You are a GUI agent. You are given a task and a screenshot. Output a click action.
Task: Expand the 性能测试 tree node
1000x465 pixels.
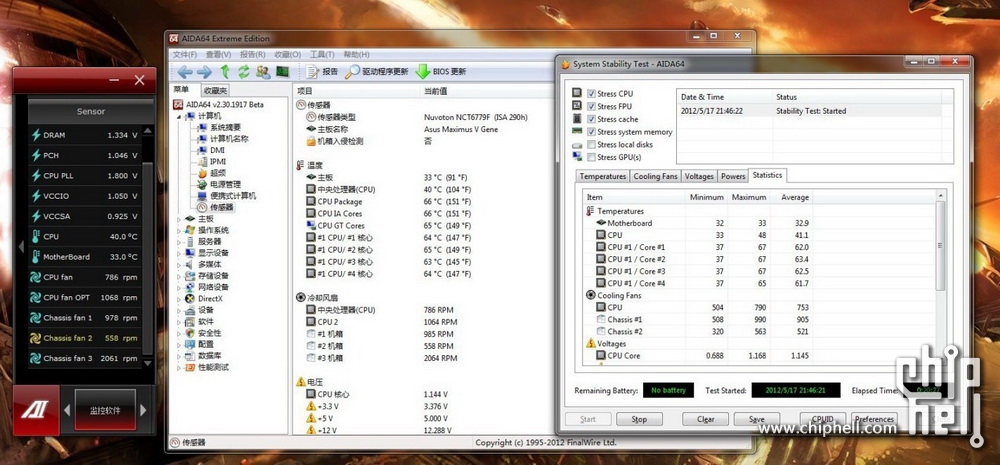pyautogui.click(x=179, y=367)
